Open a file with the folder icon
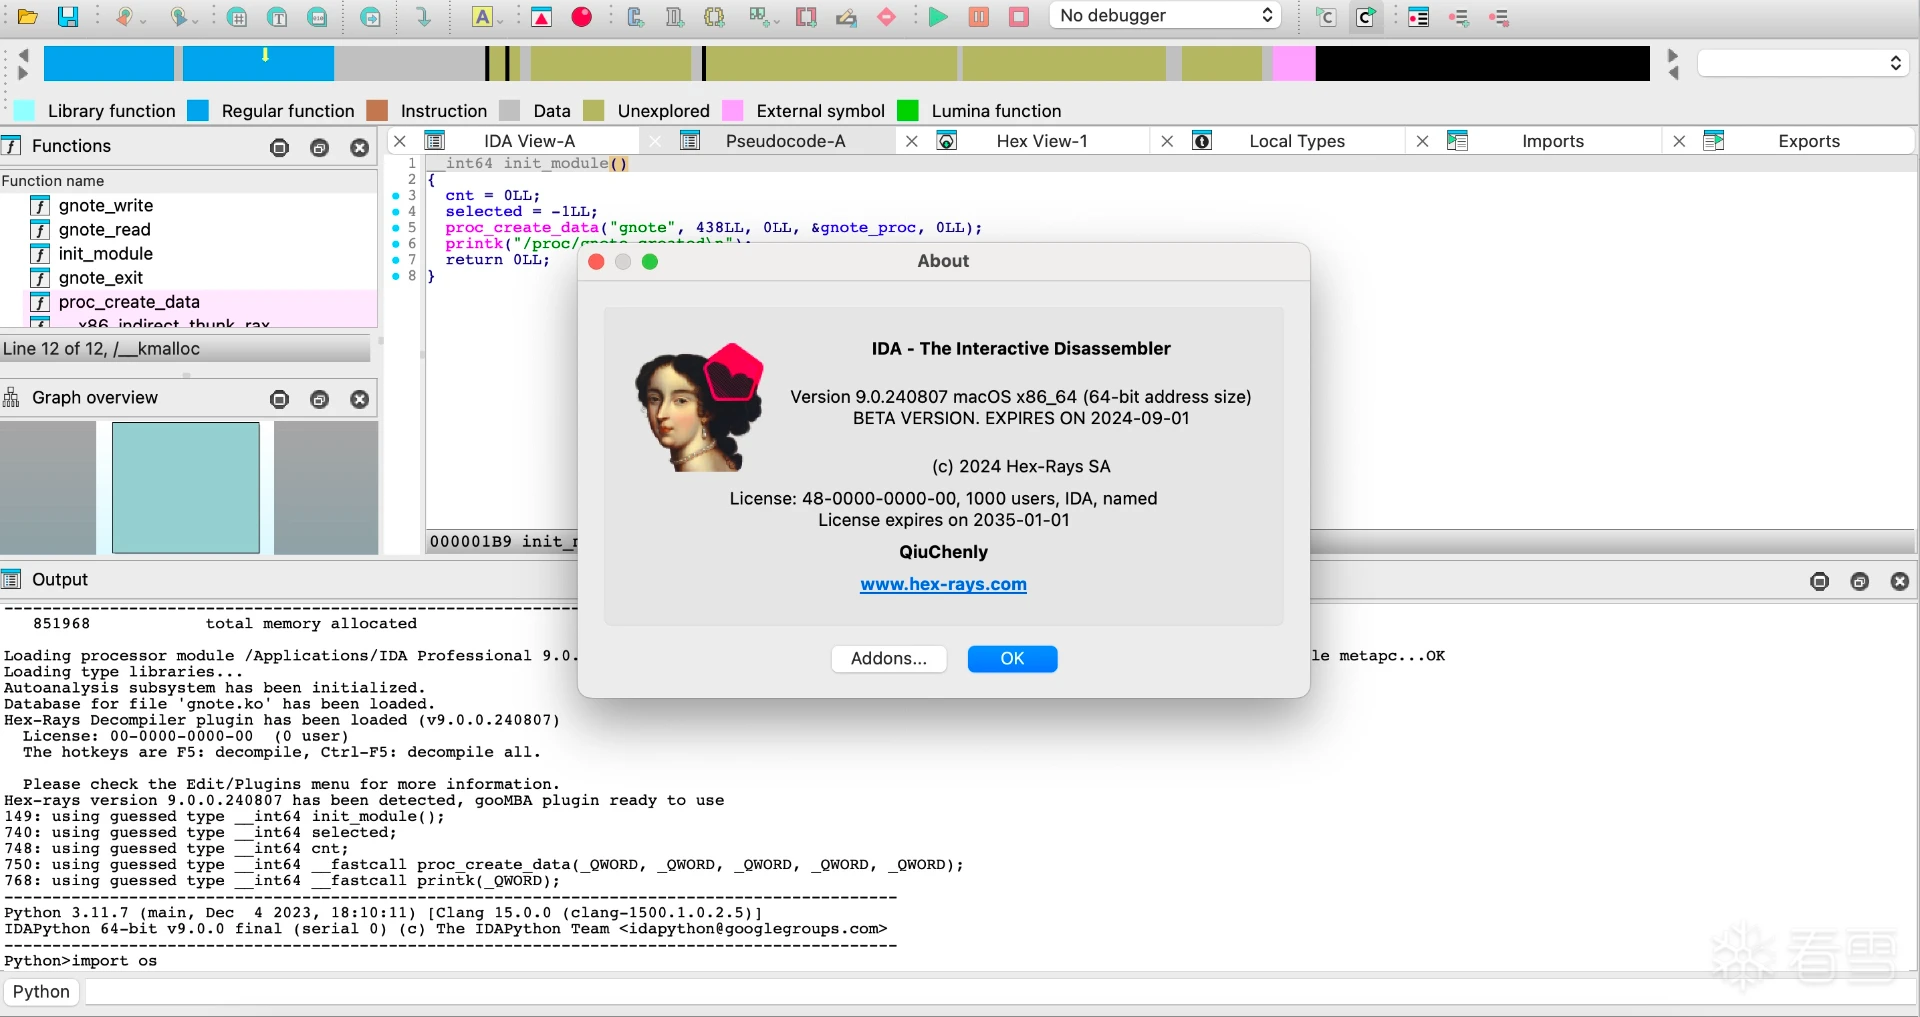Image resolution: width=1920 pixels, height=1017 pixels. 28,17
